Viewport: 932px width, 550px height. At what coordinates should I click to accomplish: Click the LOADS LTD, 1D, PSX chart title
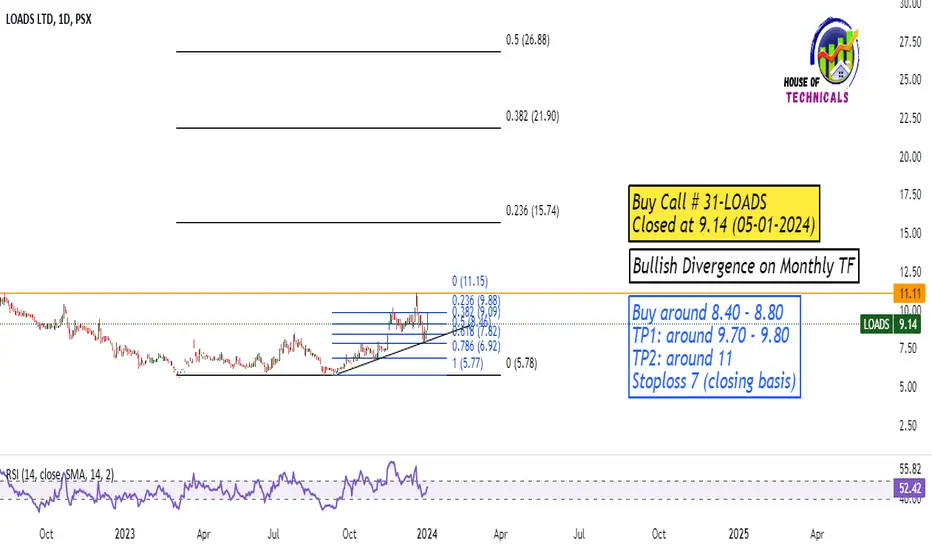(49, 19)
